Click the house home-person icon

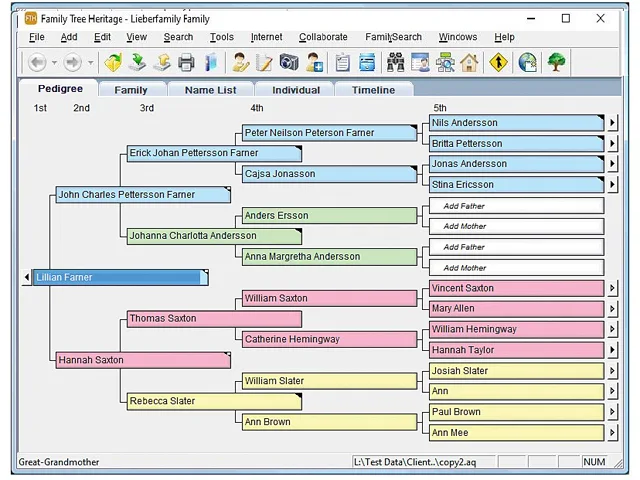tap(469, 62)
